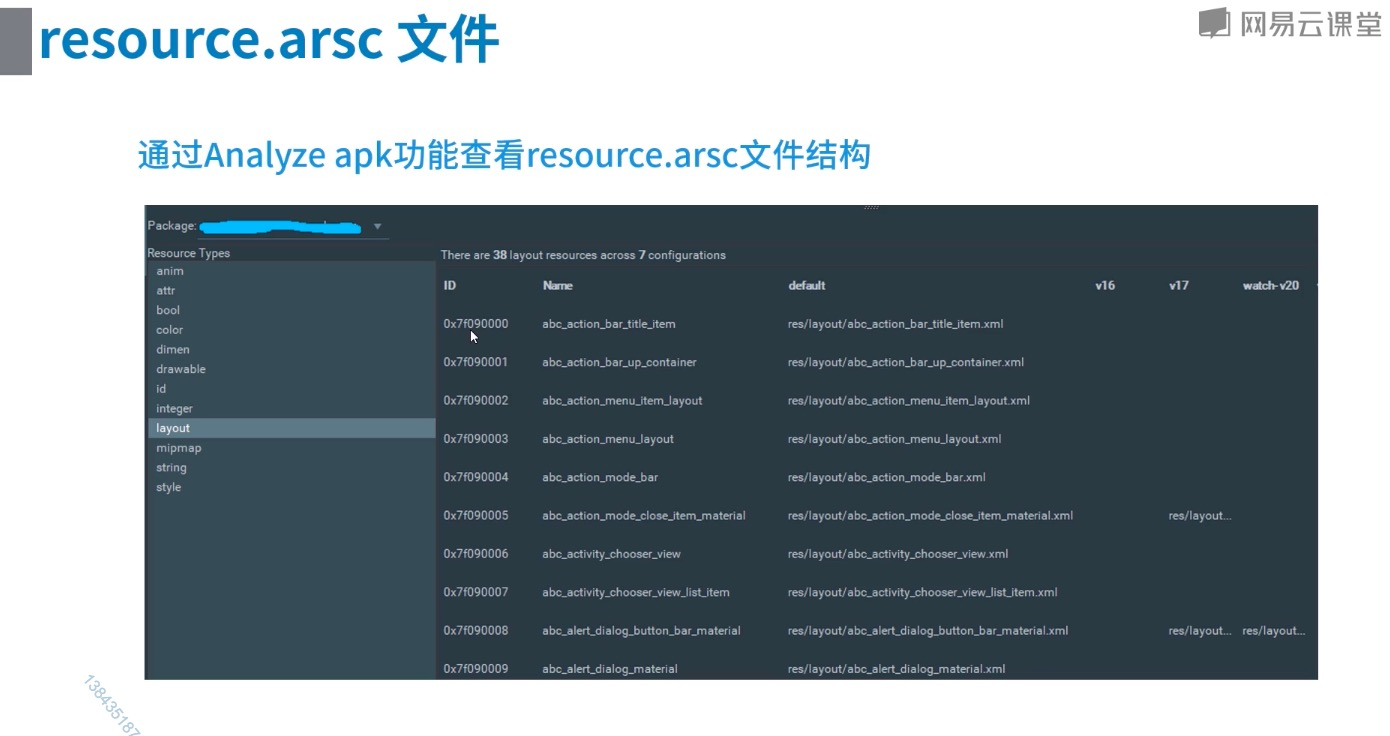Select the mipmap resource type
Image resolution: width=1390 pixels, height=736 pixels.
pos(176,447)
